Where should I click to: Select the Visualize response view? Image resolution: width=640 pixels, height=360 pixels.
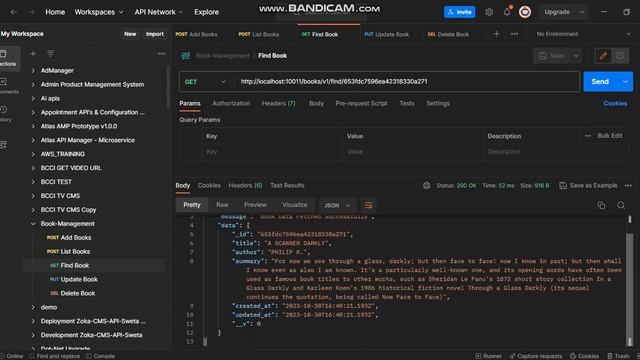(x=295, y=205)
